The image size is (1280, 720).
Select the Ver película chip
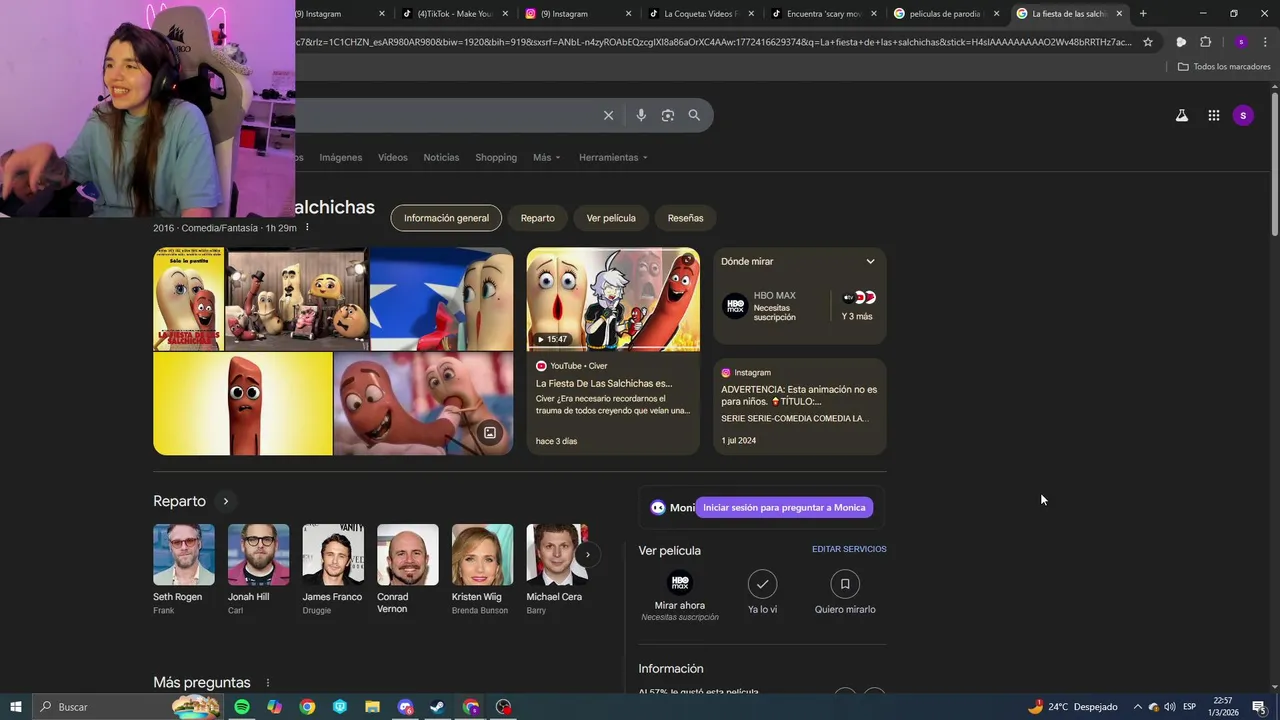pos(611,218)
